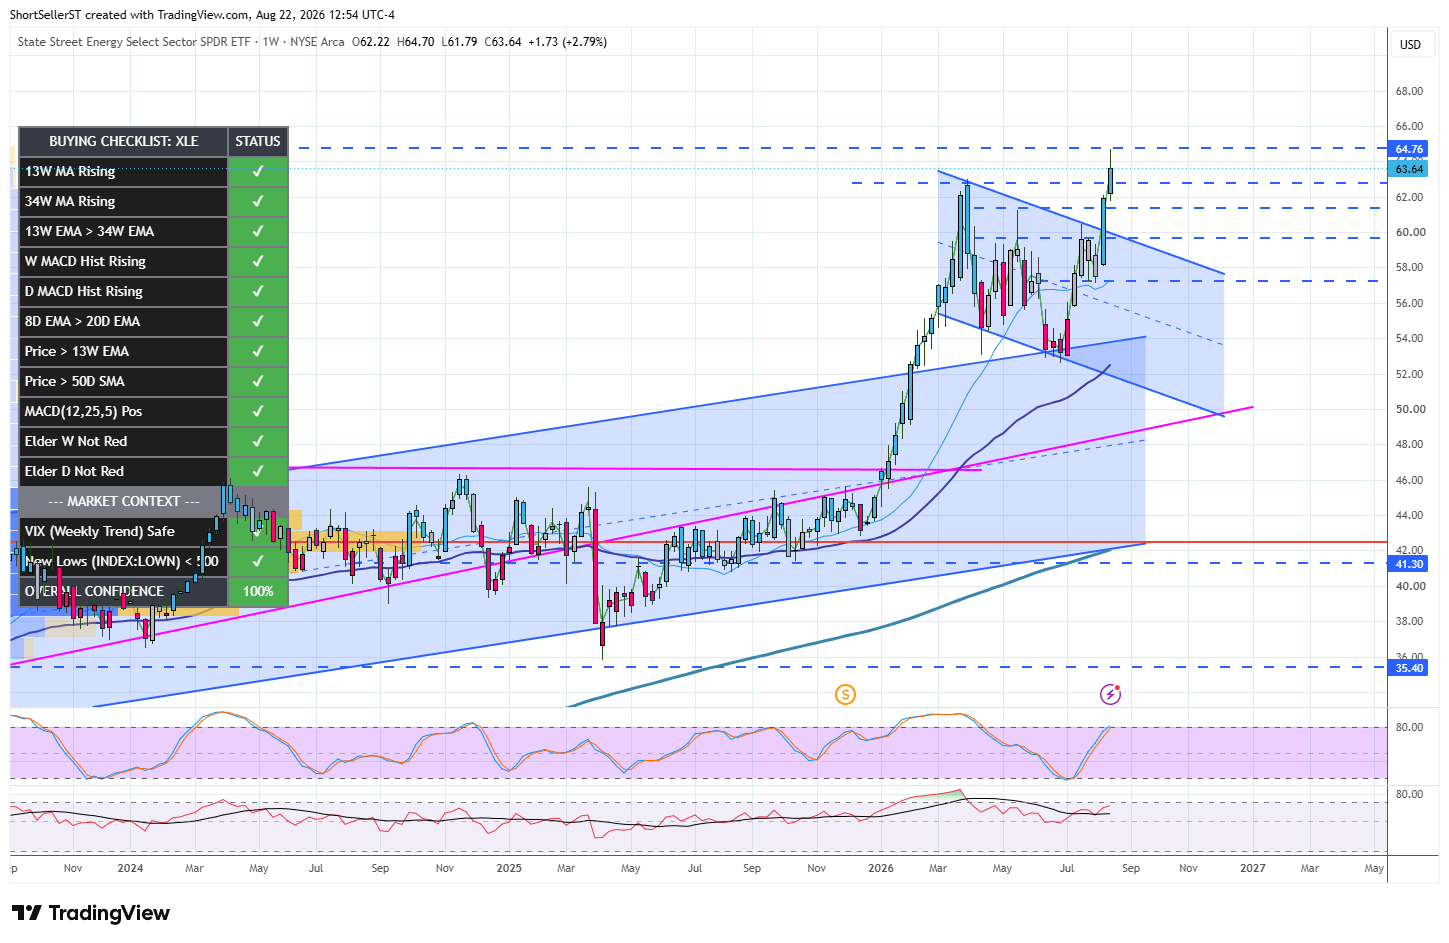1449x943 pixels.
Task: Click the purple lightning bolt event marker
Action: point(1110,694)
